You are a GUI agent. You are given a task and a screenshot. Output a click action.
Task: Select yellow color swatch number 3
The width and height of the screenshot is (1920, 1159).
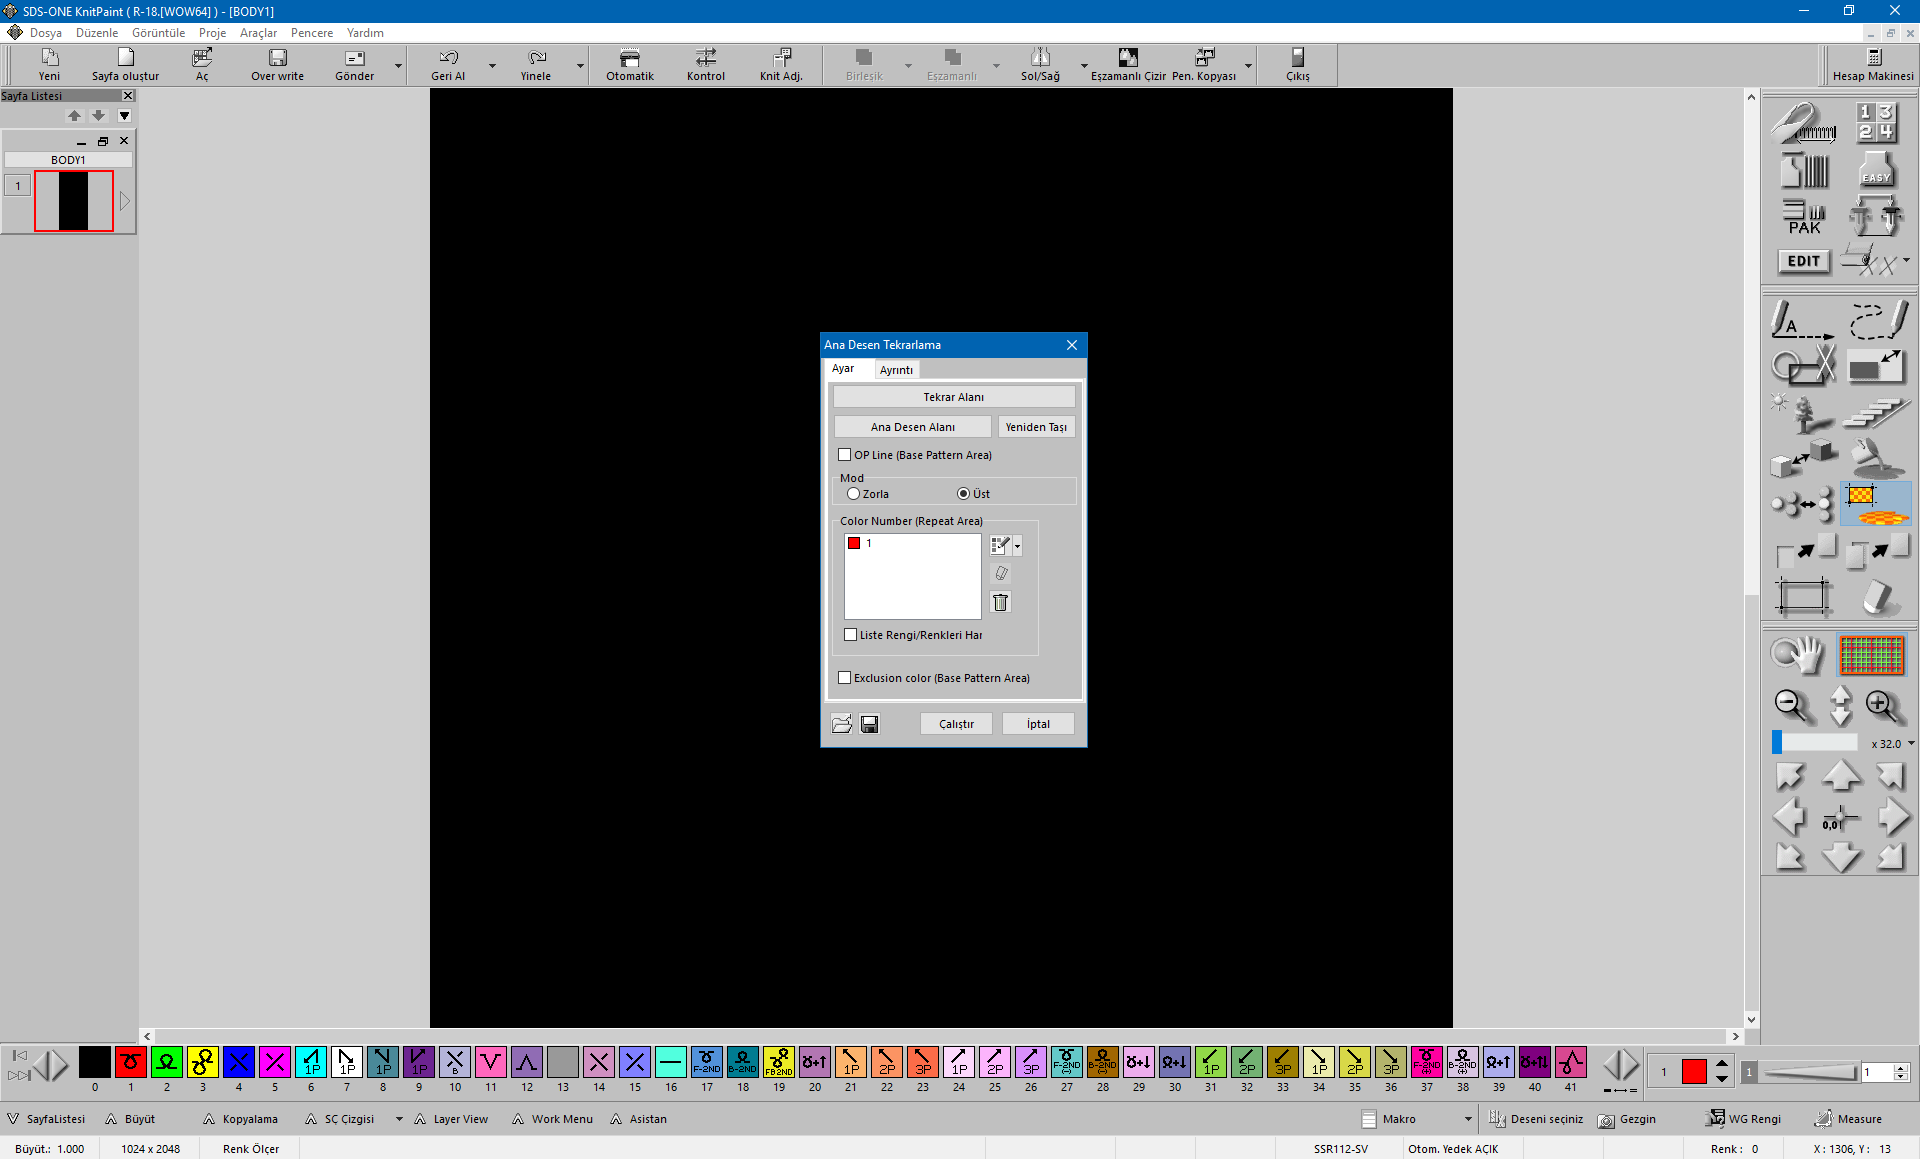click(x=203, y=1062)
